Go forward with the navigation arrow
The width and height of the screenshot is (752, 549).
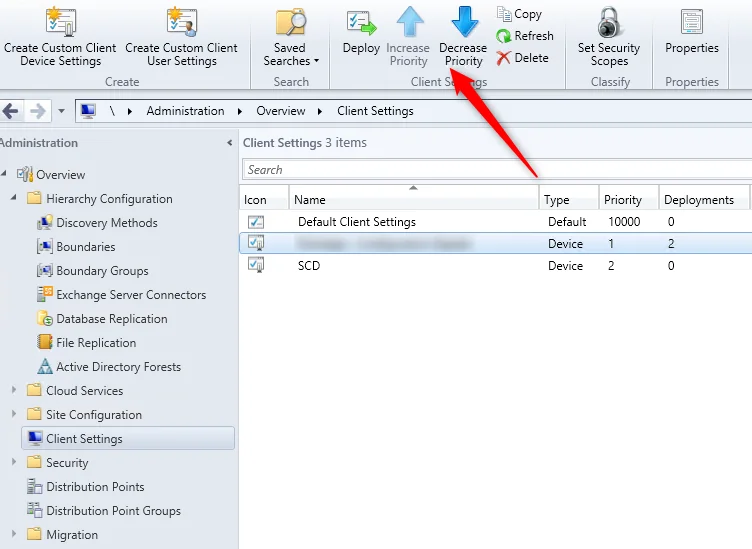click(37, 111)
